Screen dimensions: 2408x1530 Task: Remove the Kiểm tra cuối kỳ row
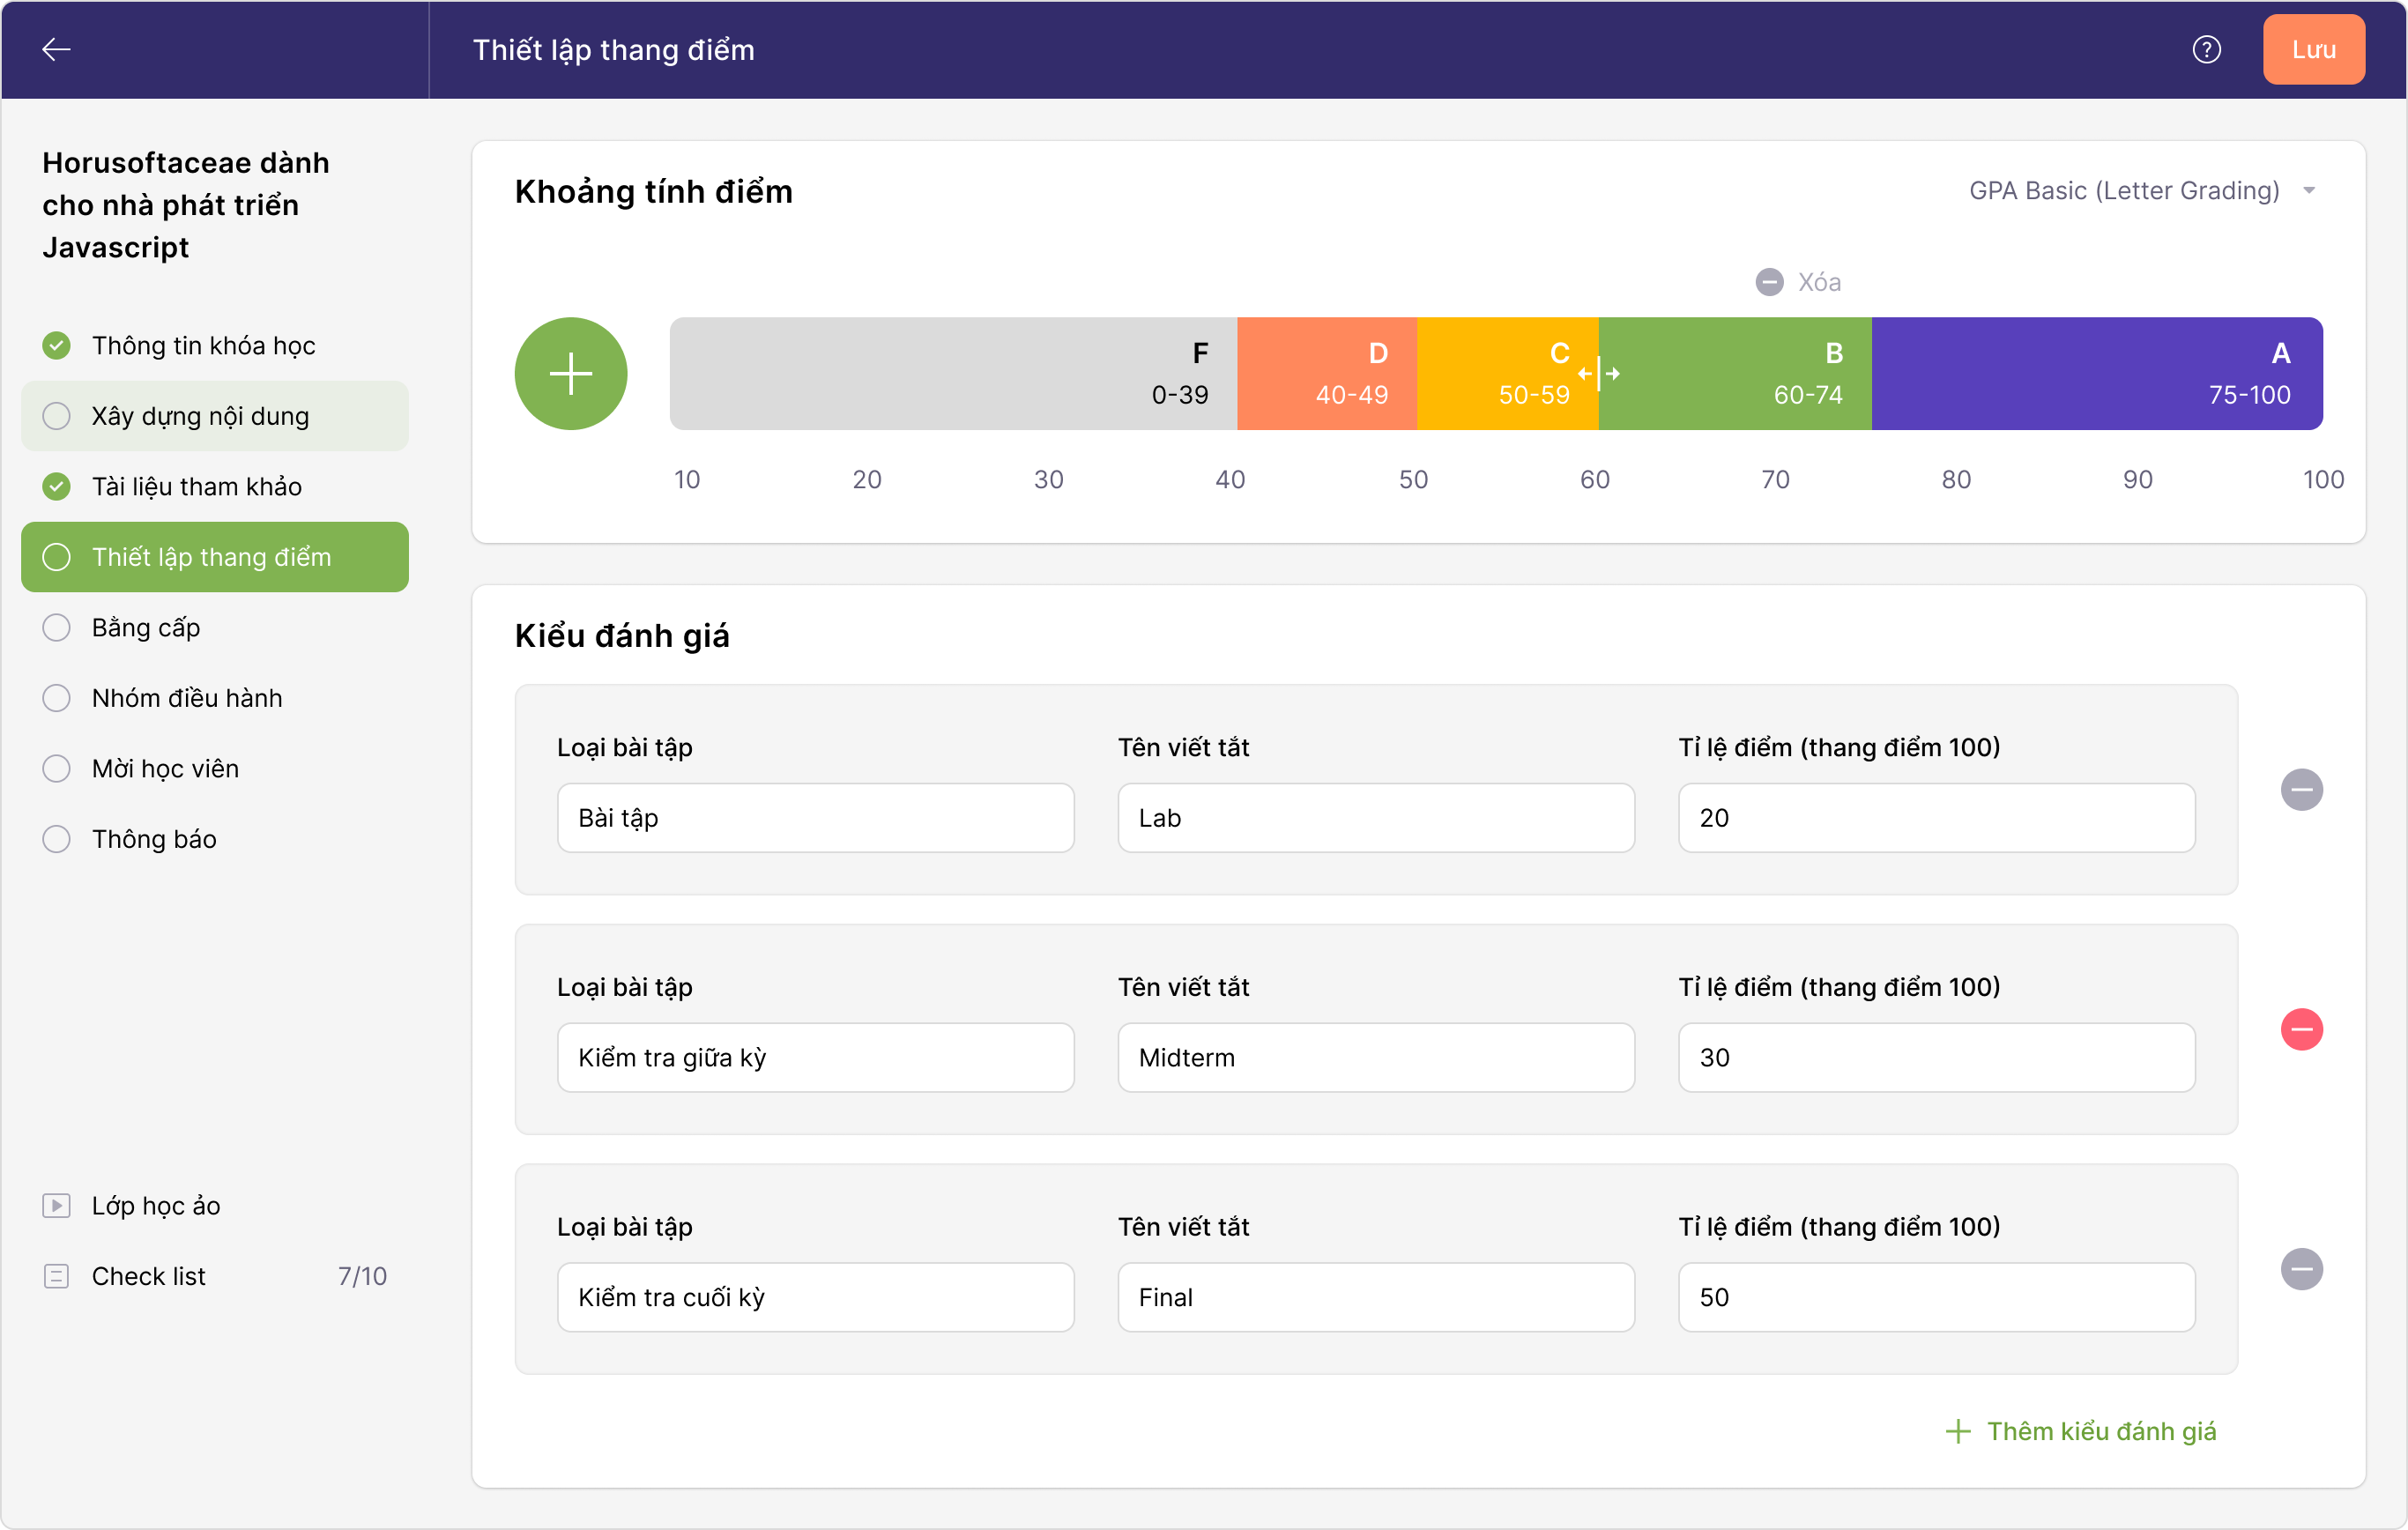tap(2301, 1269)
